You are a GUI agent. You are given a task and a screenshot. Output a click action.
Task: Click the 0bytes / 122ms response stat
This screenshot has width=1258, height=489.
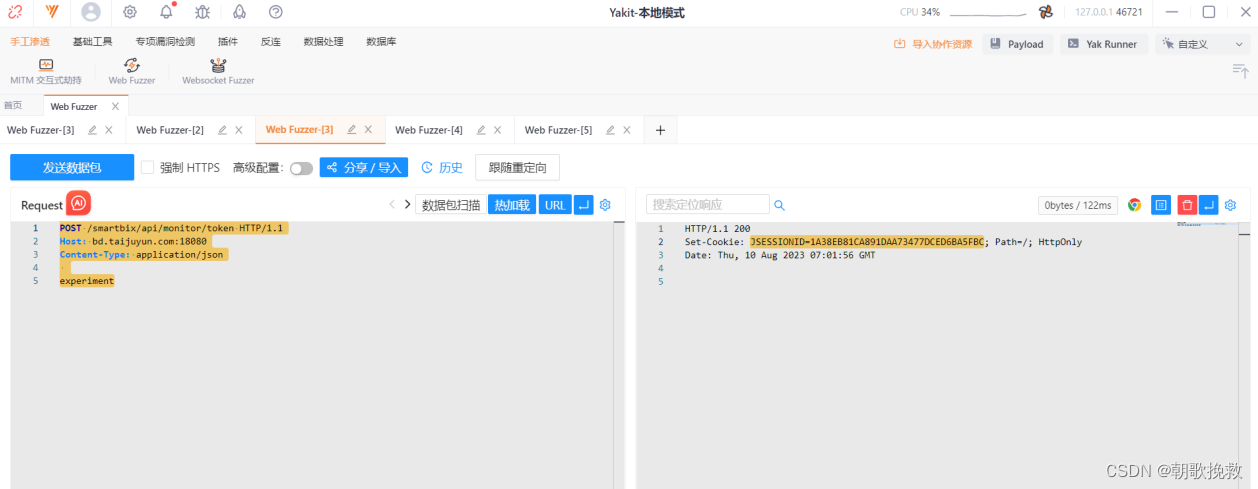click(x=1078, y=205)
